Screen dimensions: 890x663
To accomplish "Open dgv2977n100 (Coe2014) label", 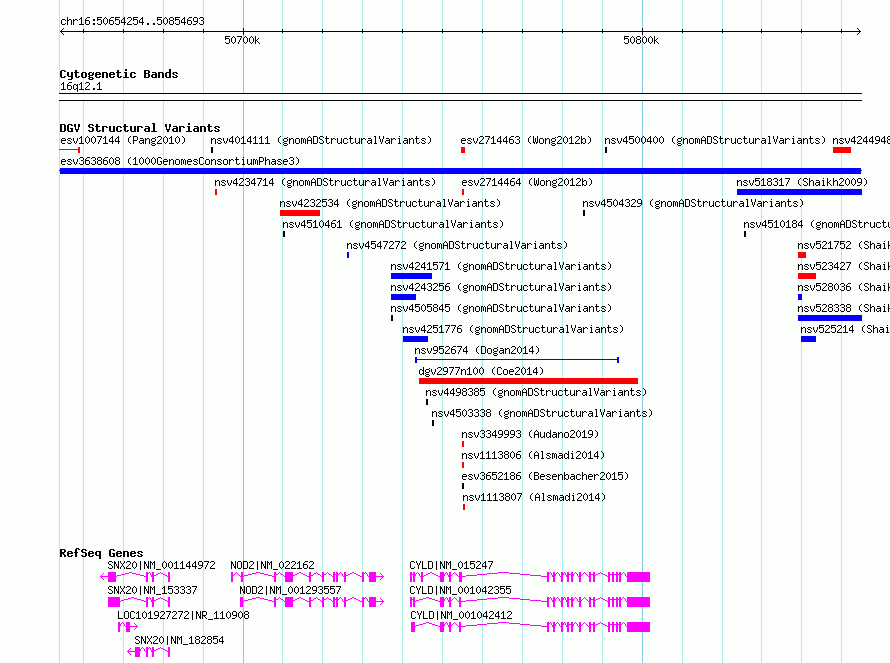I will tap(481, 371).
